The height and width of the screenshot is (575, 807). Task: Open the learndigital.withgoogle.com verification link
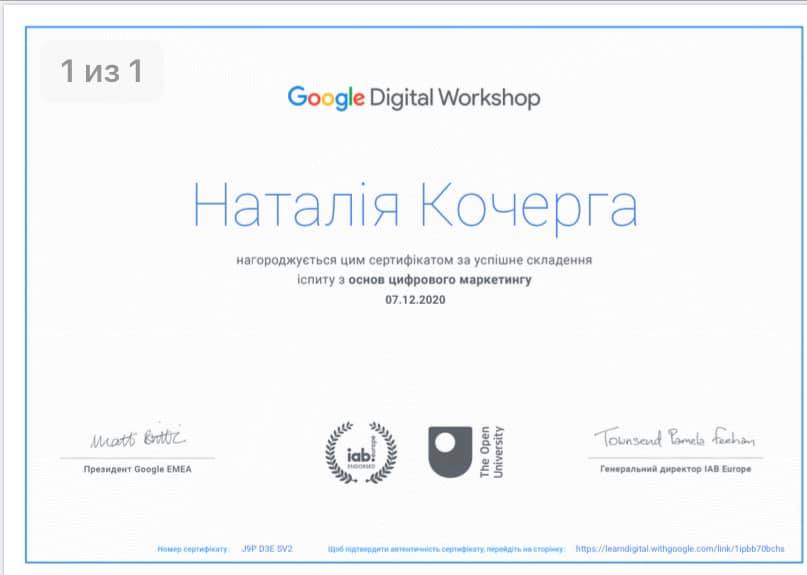(x=680, y=549)
